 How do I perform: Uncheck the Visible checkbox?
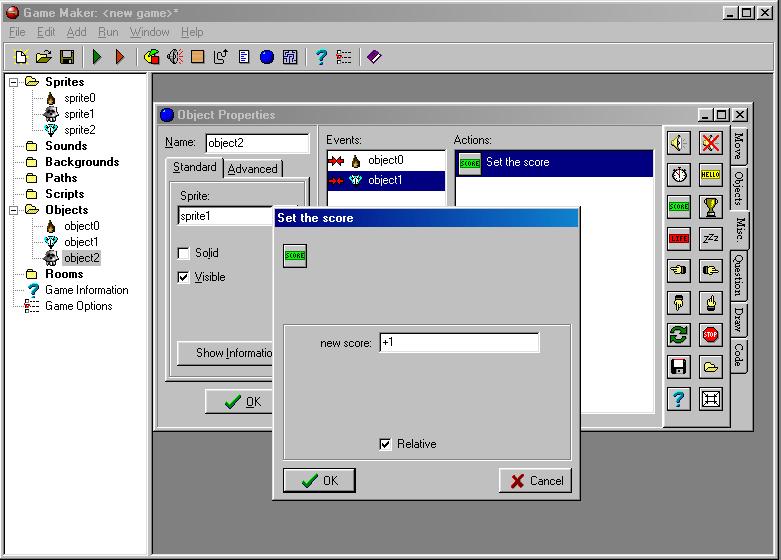183,278
